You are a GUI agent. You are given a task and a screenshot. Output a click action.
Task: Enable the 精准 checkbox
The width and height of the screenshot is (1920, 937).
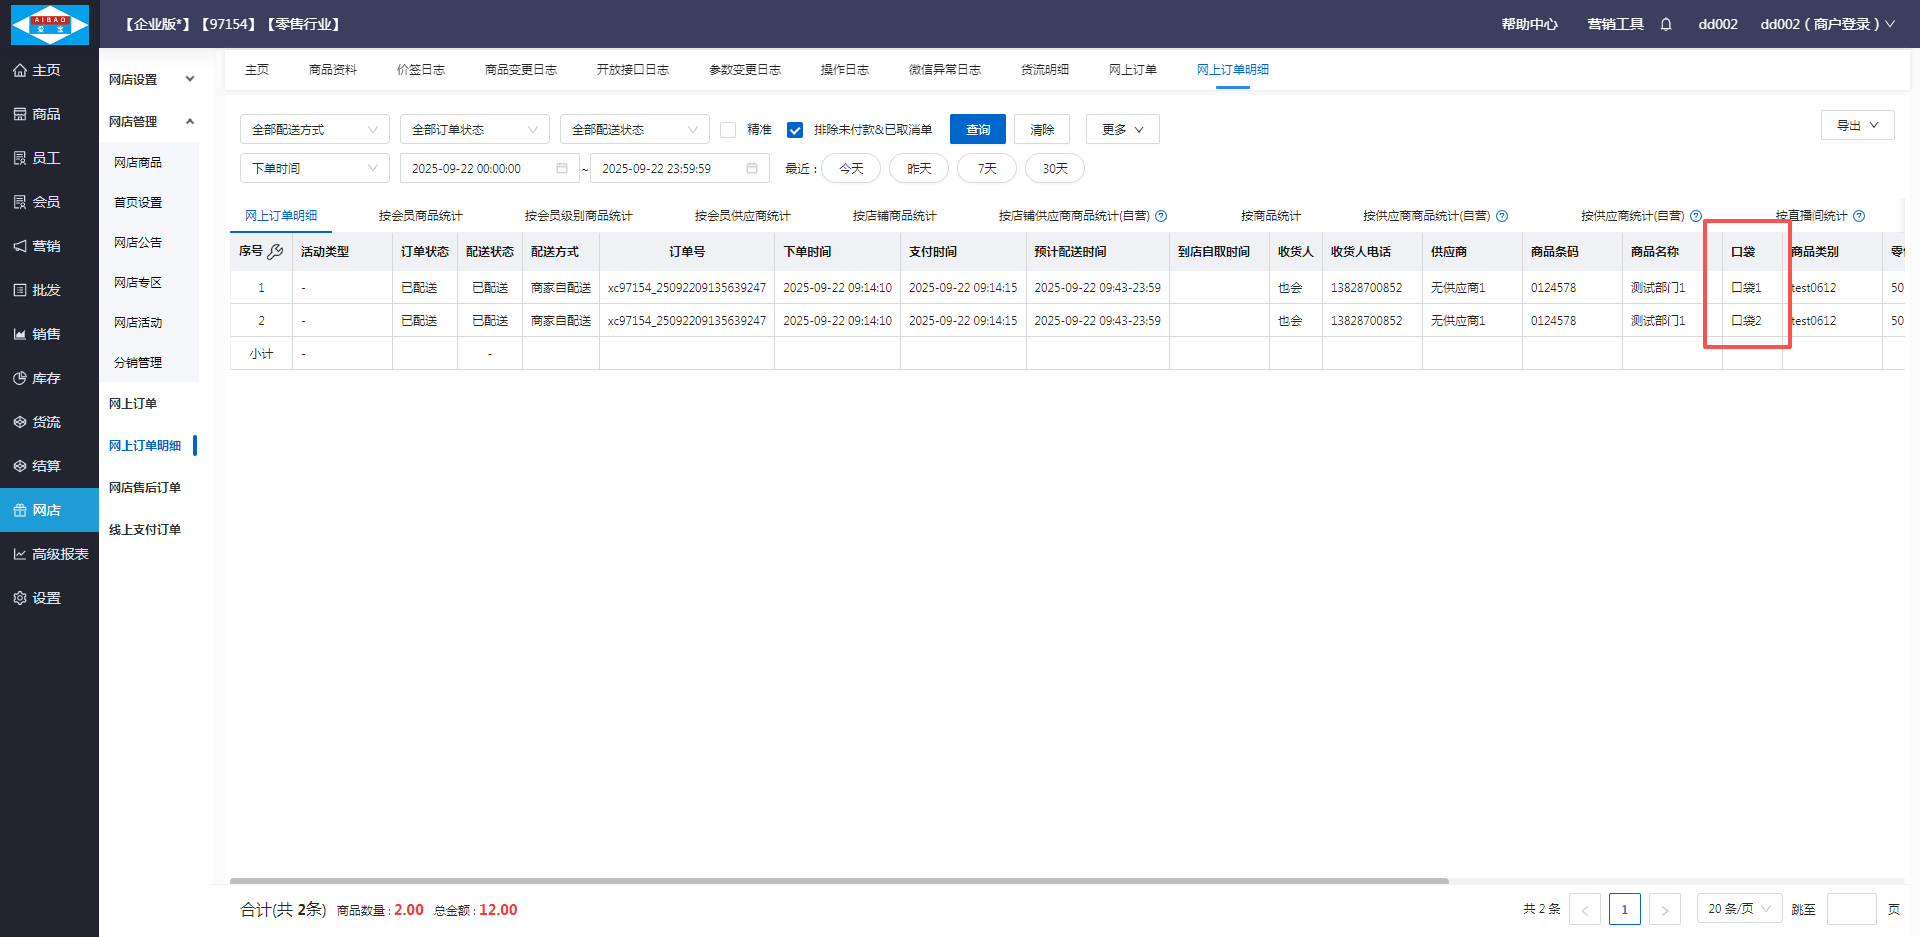pyautogui.click(x=728, y=130)
